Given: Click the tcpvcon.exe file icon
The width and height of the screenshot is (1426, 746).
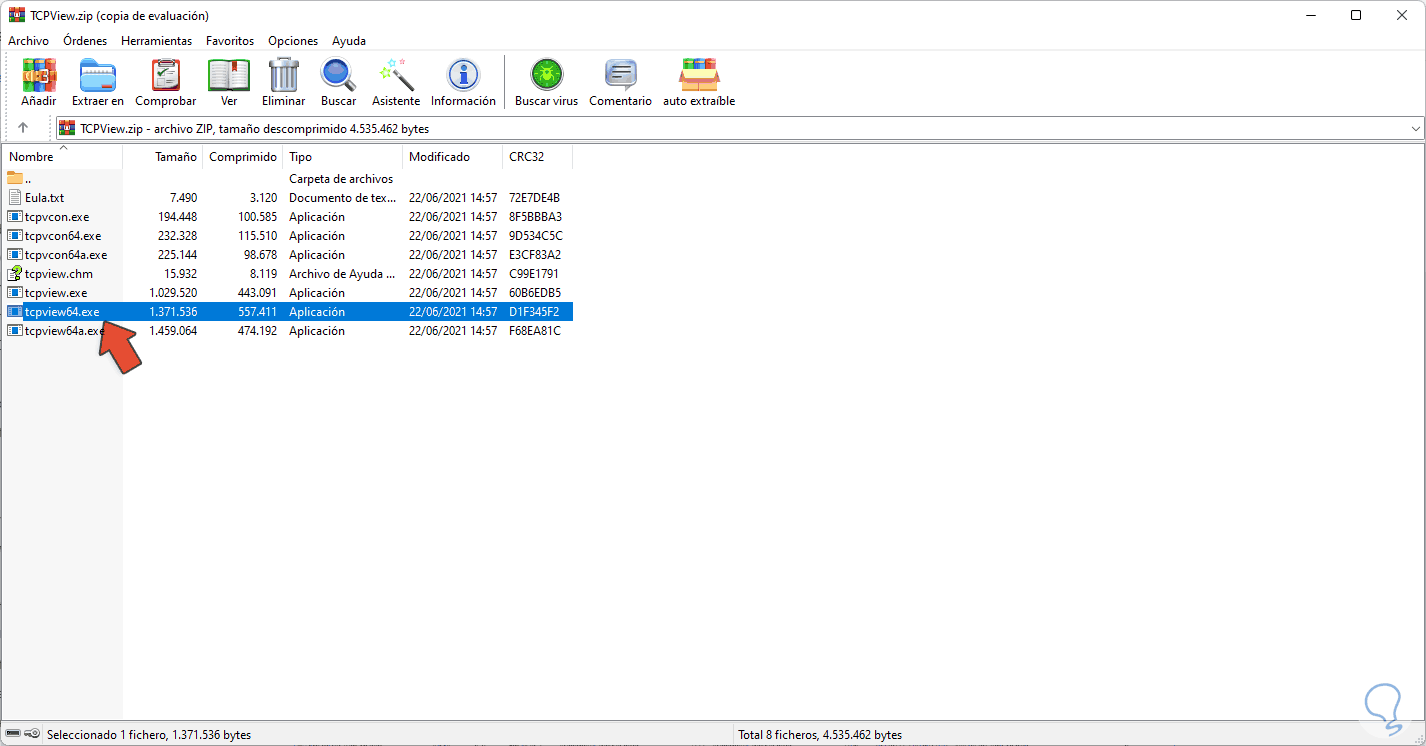Looking at the screenshot, I should pyautogui.click(x=15, y=217).
